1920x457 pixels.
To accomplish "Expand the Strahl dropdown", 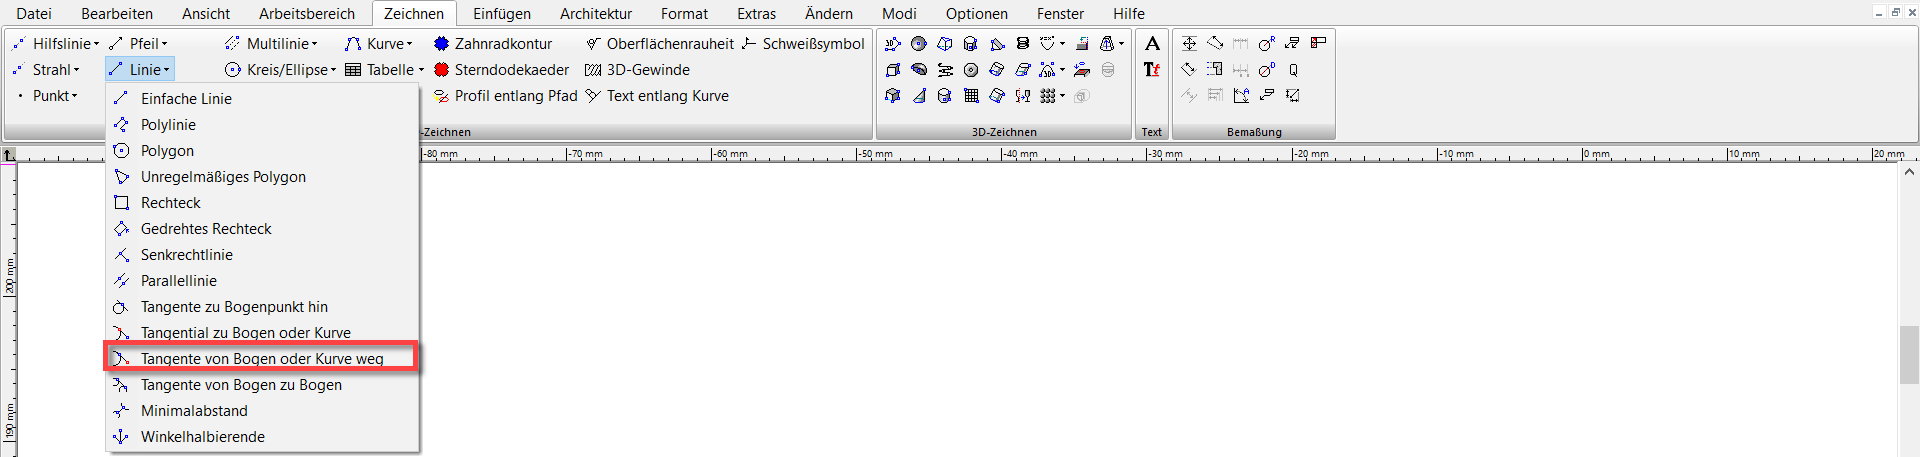I will (x=77, y=70).
